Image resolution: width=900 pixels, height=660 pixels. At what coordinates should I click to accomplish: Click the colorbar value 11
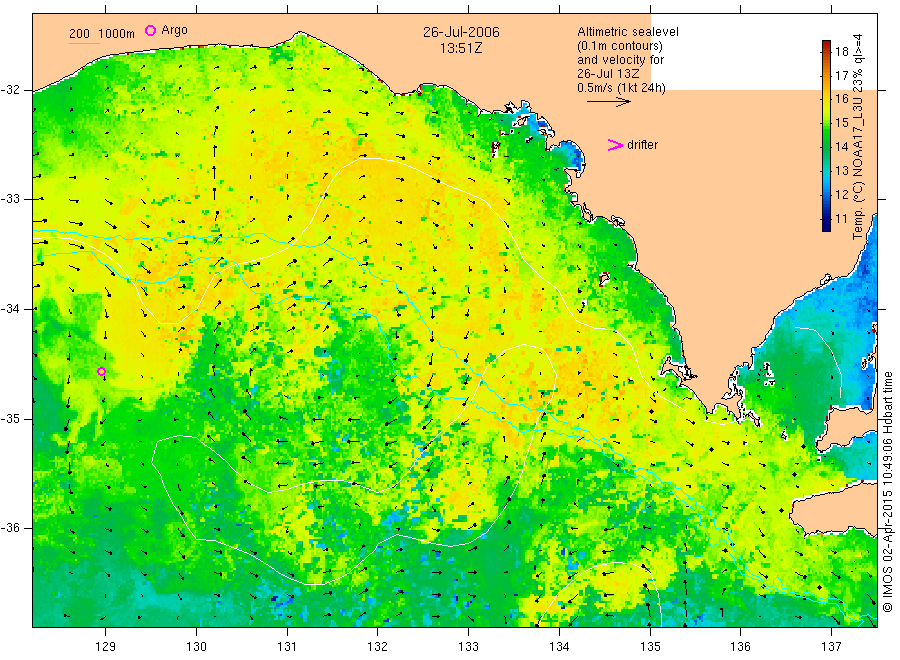click(841, 219)
